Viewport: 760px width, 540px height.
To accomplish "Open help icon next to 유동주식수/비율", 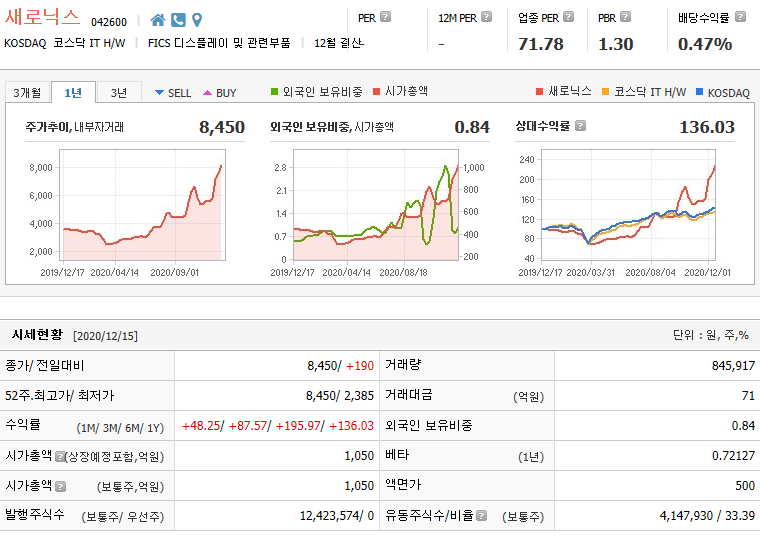I will click(x=481, y=516).
